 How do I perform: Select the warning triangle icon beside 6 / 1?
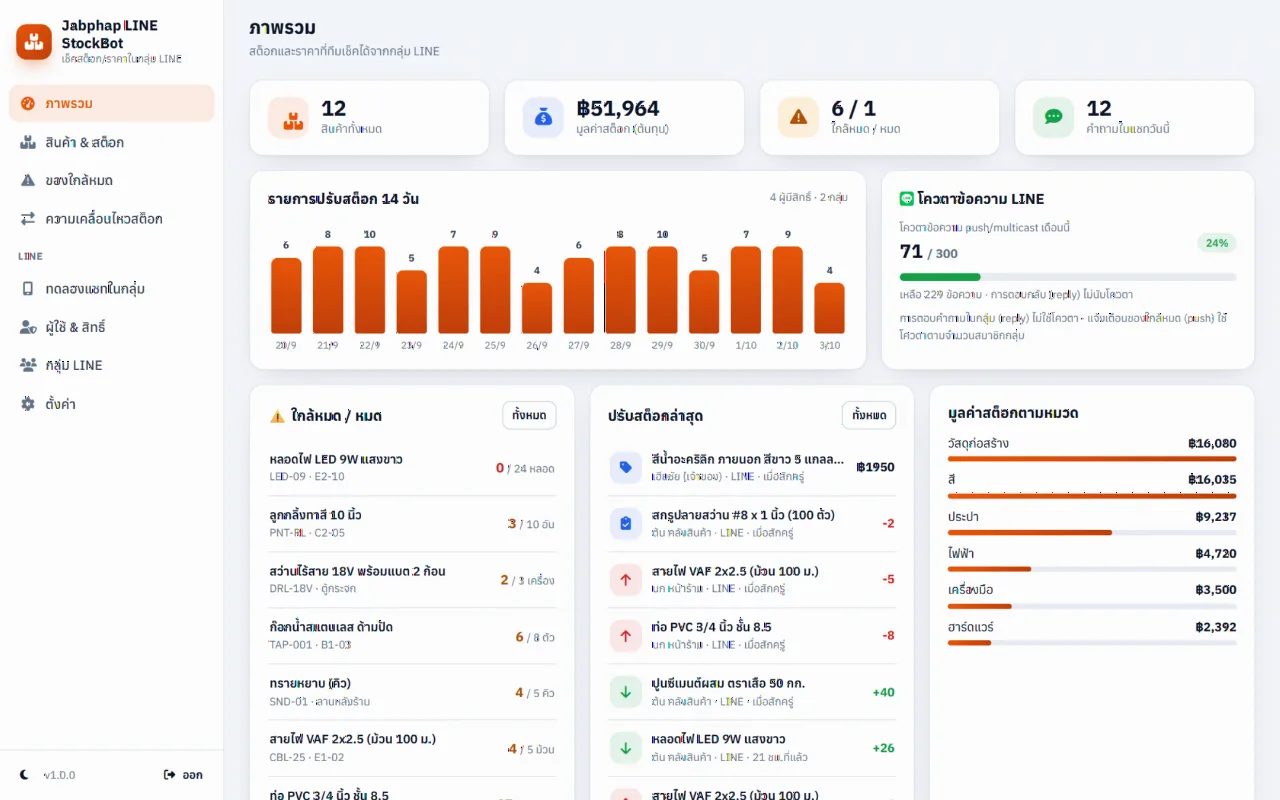coord(798,117)
